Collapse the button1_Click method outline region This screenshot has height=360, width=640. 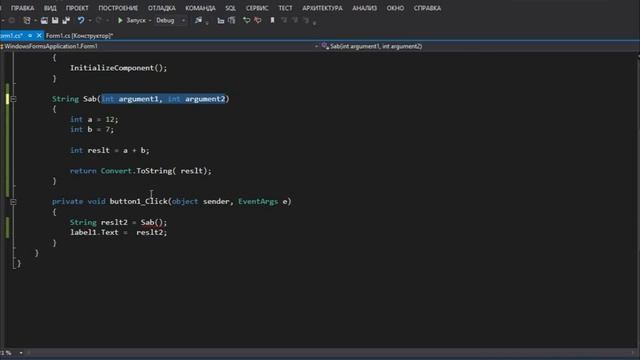(13, 202)
